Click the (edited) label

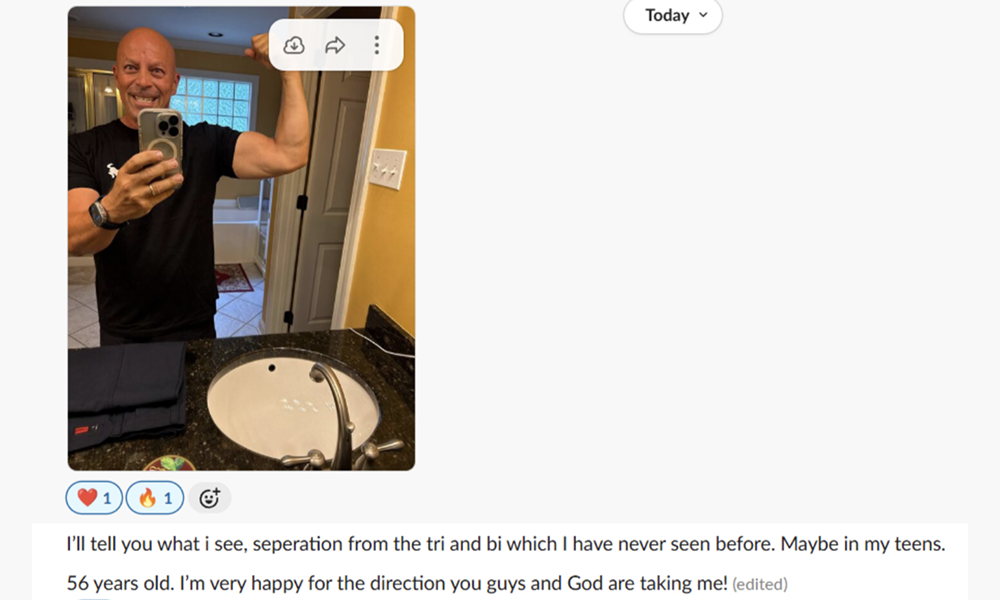[x=760, y=584]
